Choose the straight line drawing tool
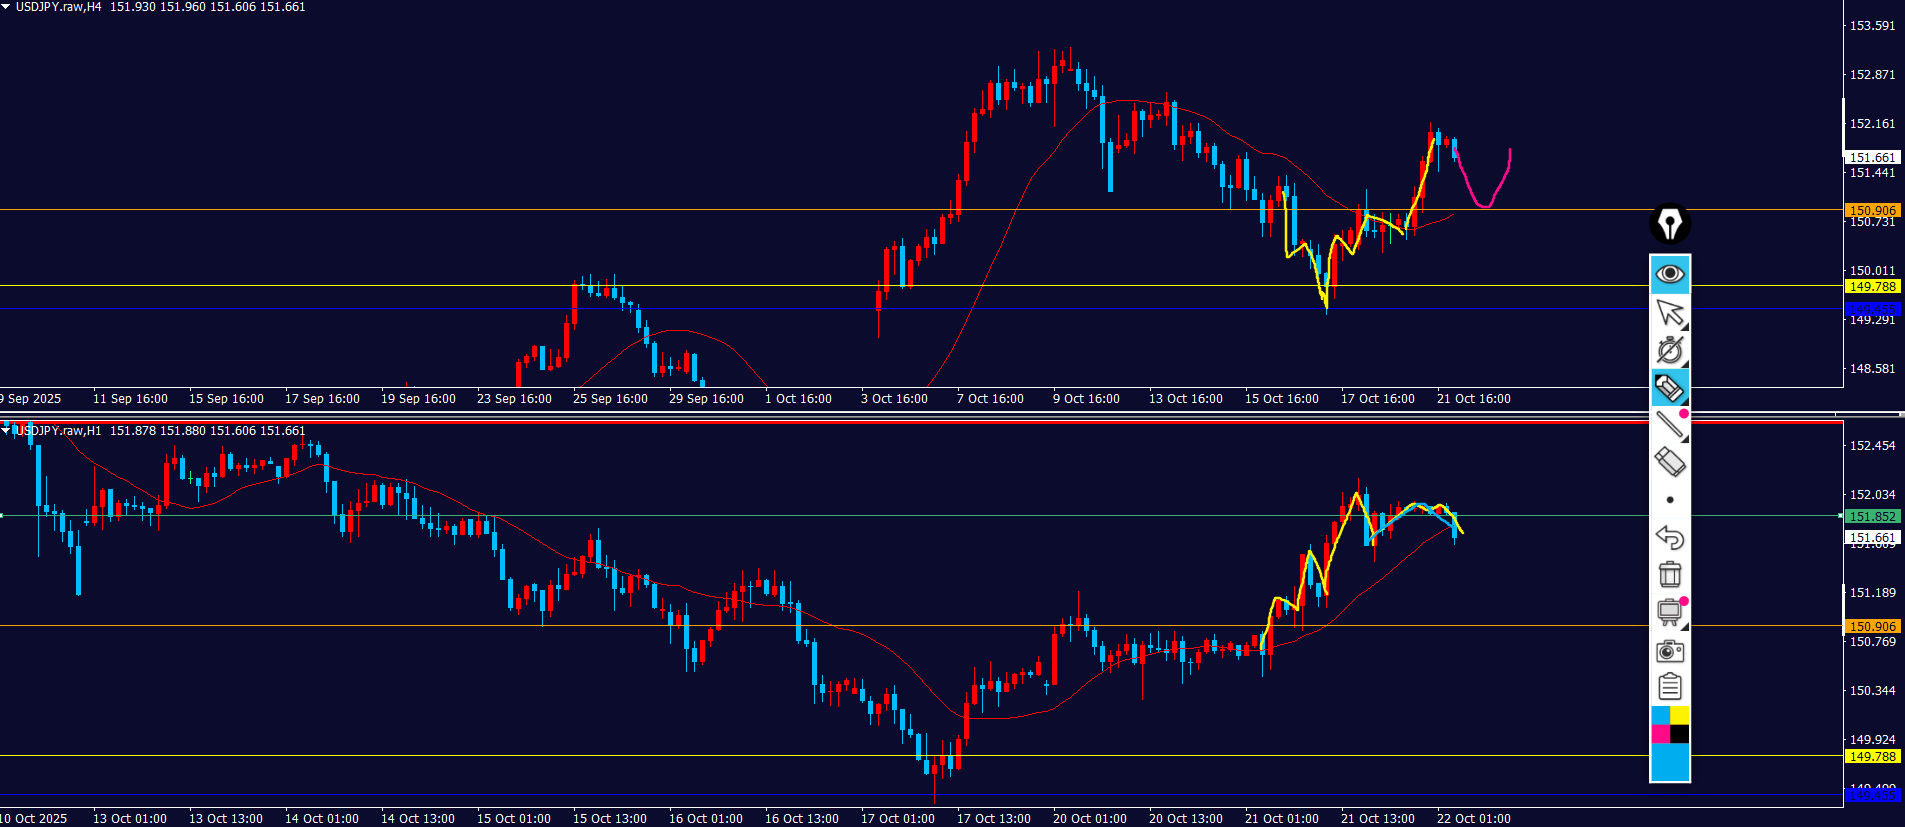This screenshot has width=1905, height=827. (x=1669, y=425)
